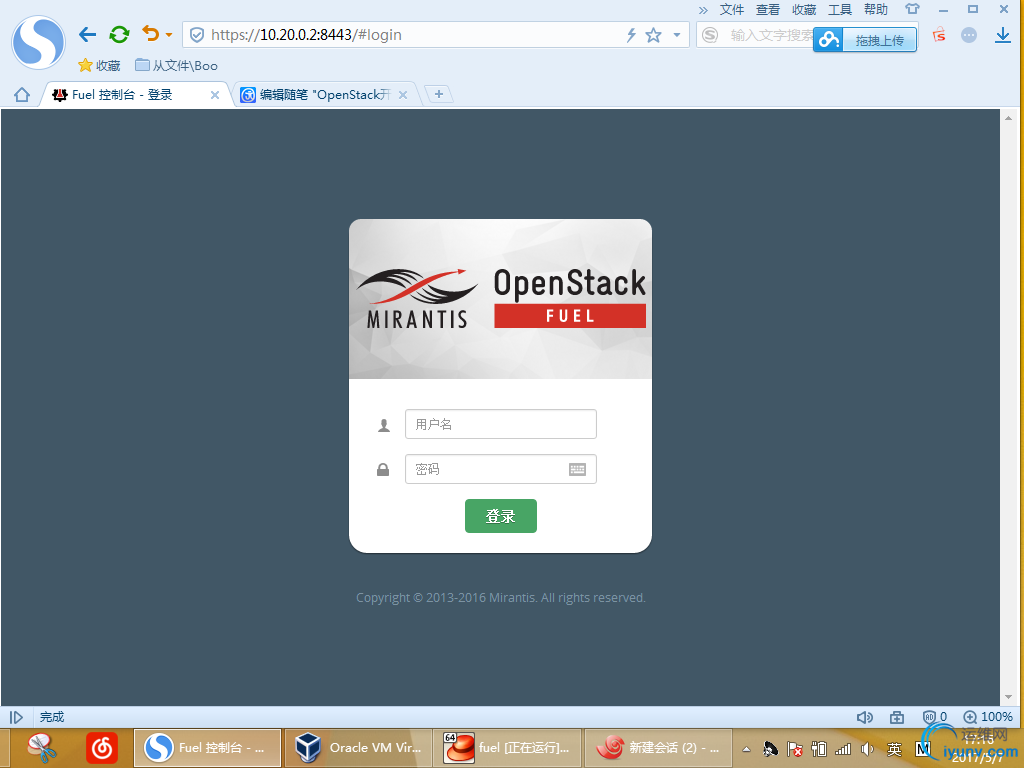Open Oracle VM VirtualBox from taskbar
The image size is (1024, 768).
point(359,748)
